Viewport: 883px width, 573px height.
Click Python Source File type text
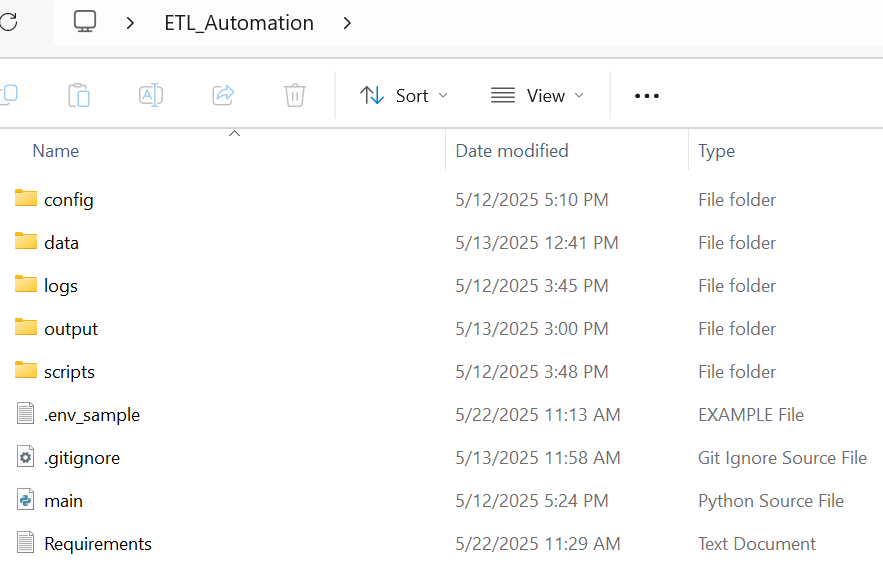771,502
